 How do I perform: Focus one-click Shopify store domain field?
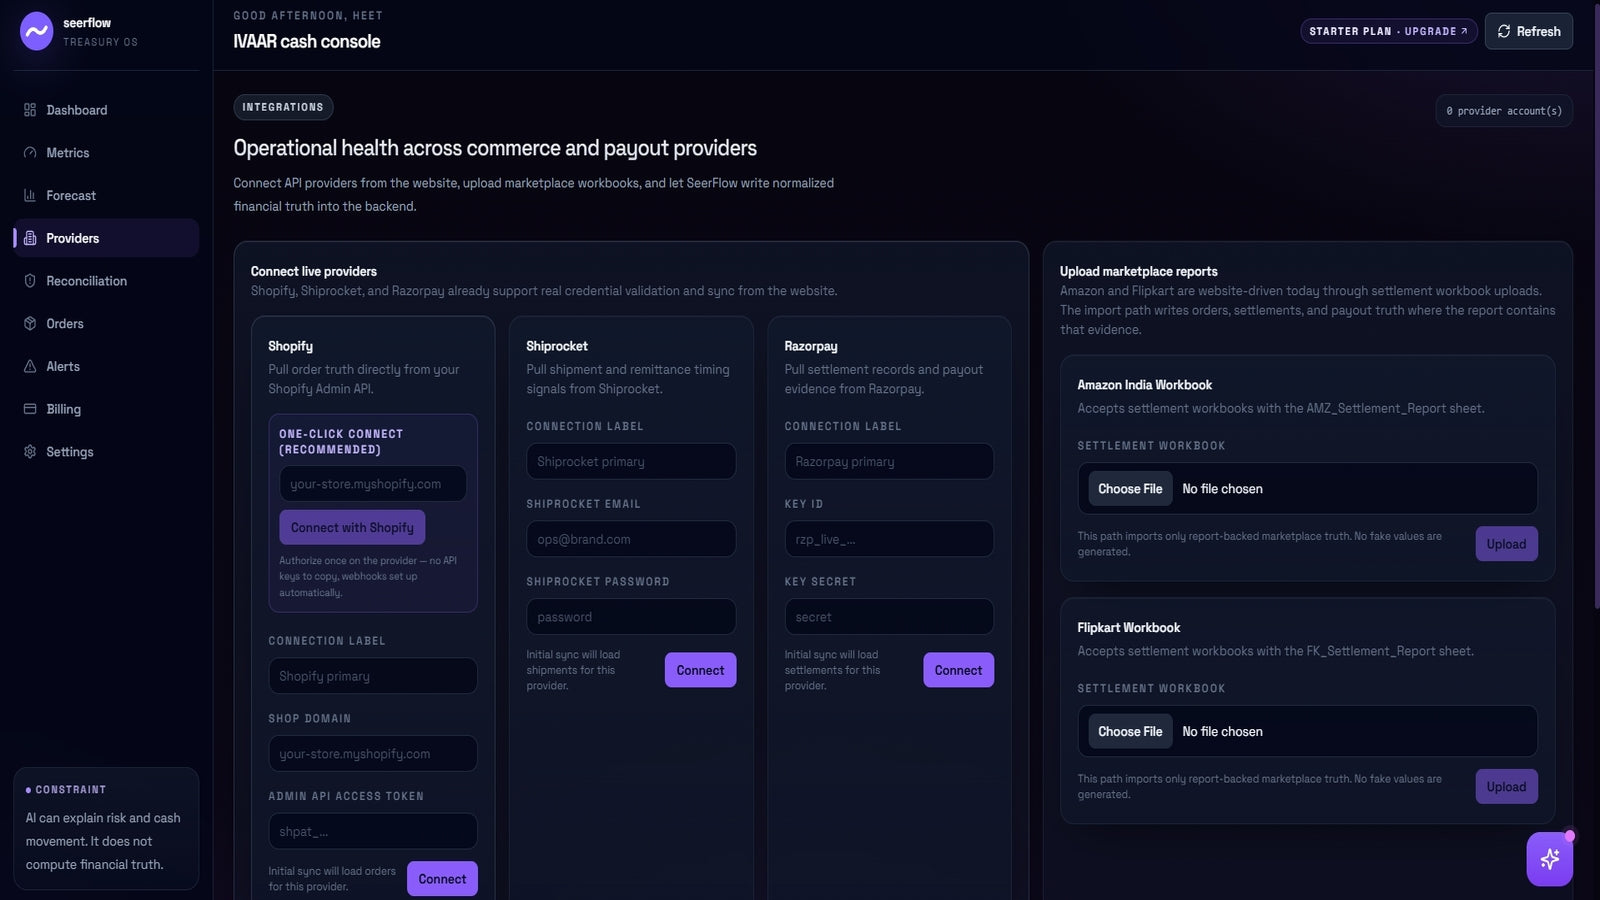click(373, 484)
